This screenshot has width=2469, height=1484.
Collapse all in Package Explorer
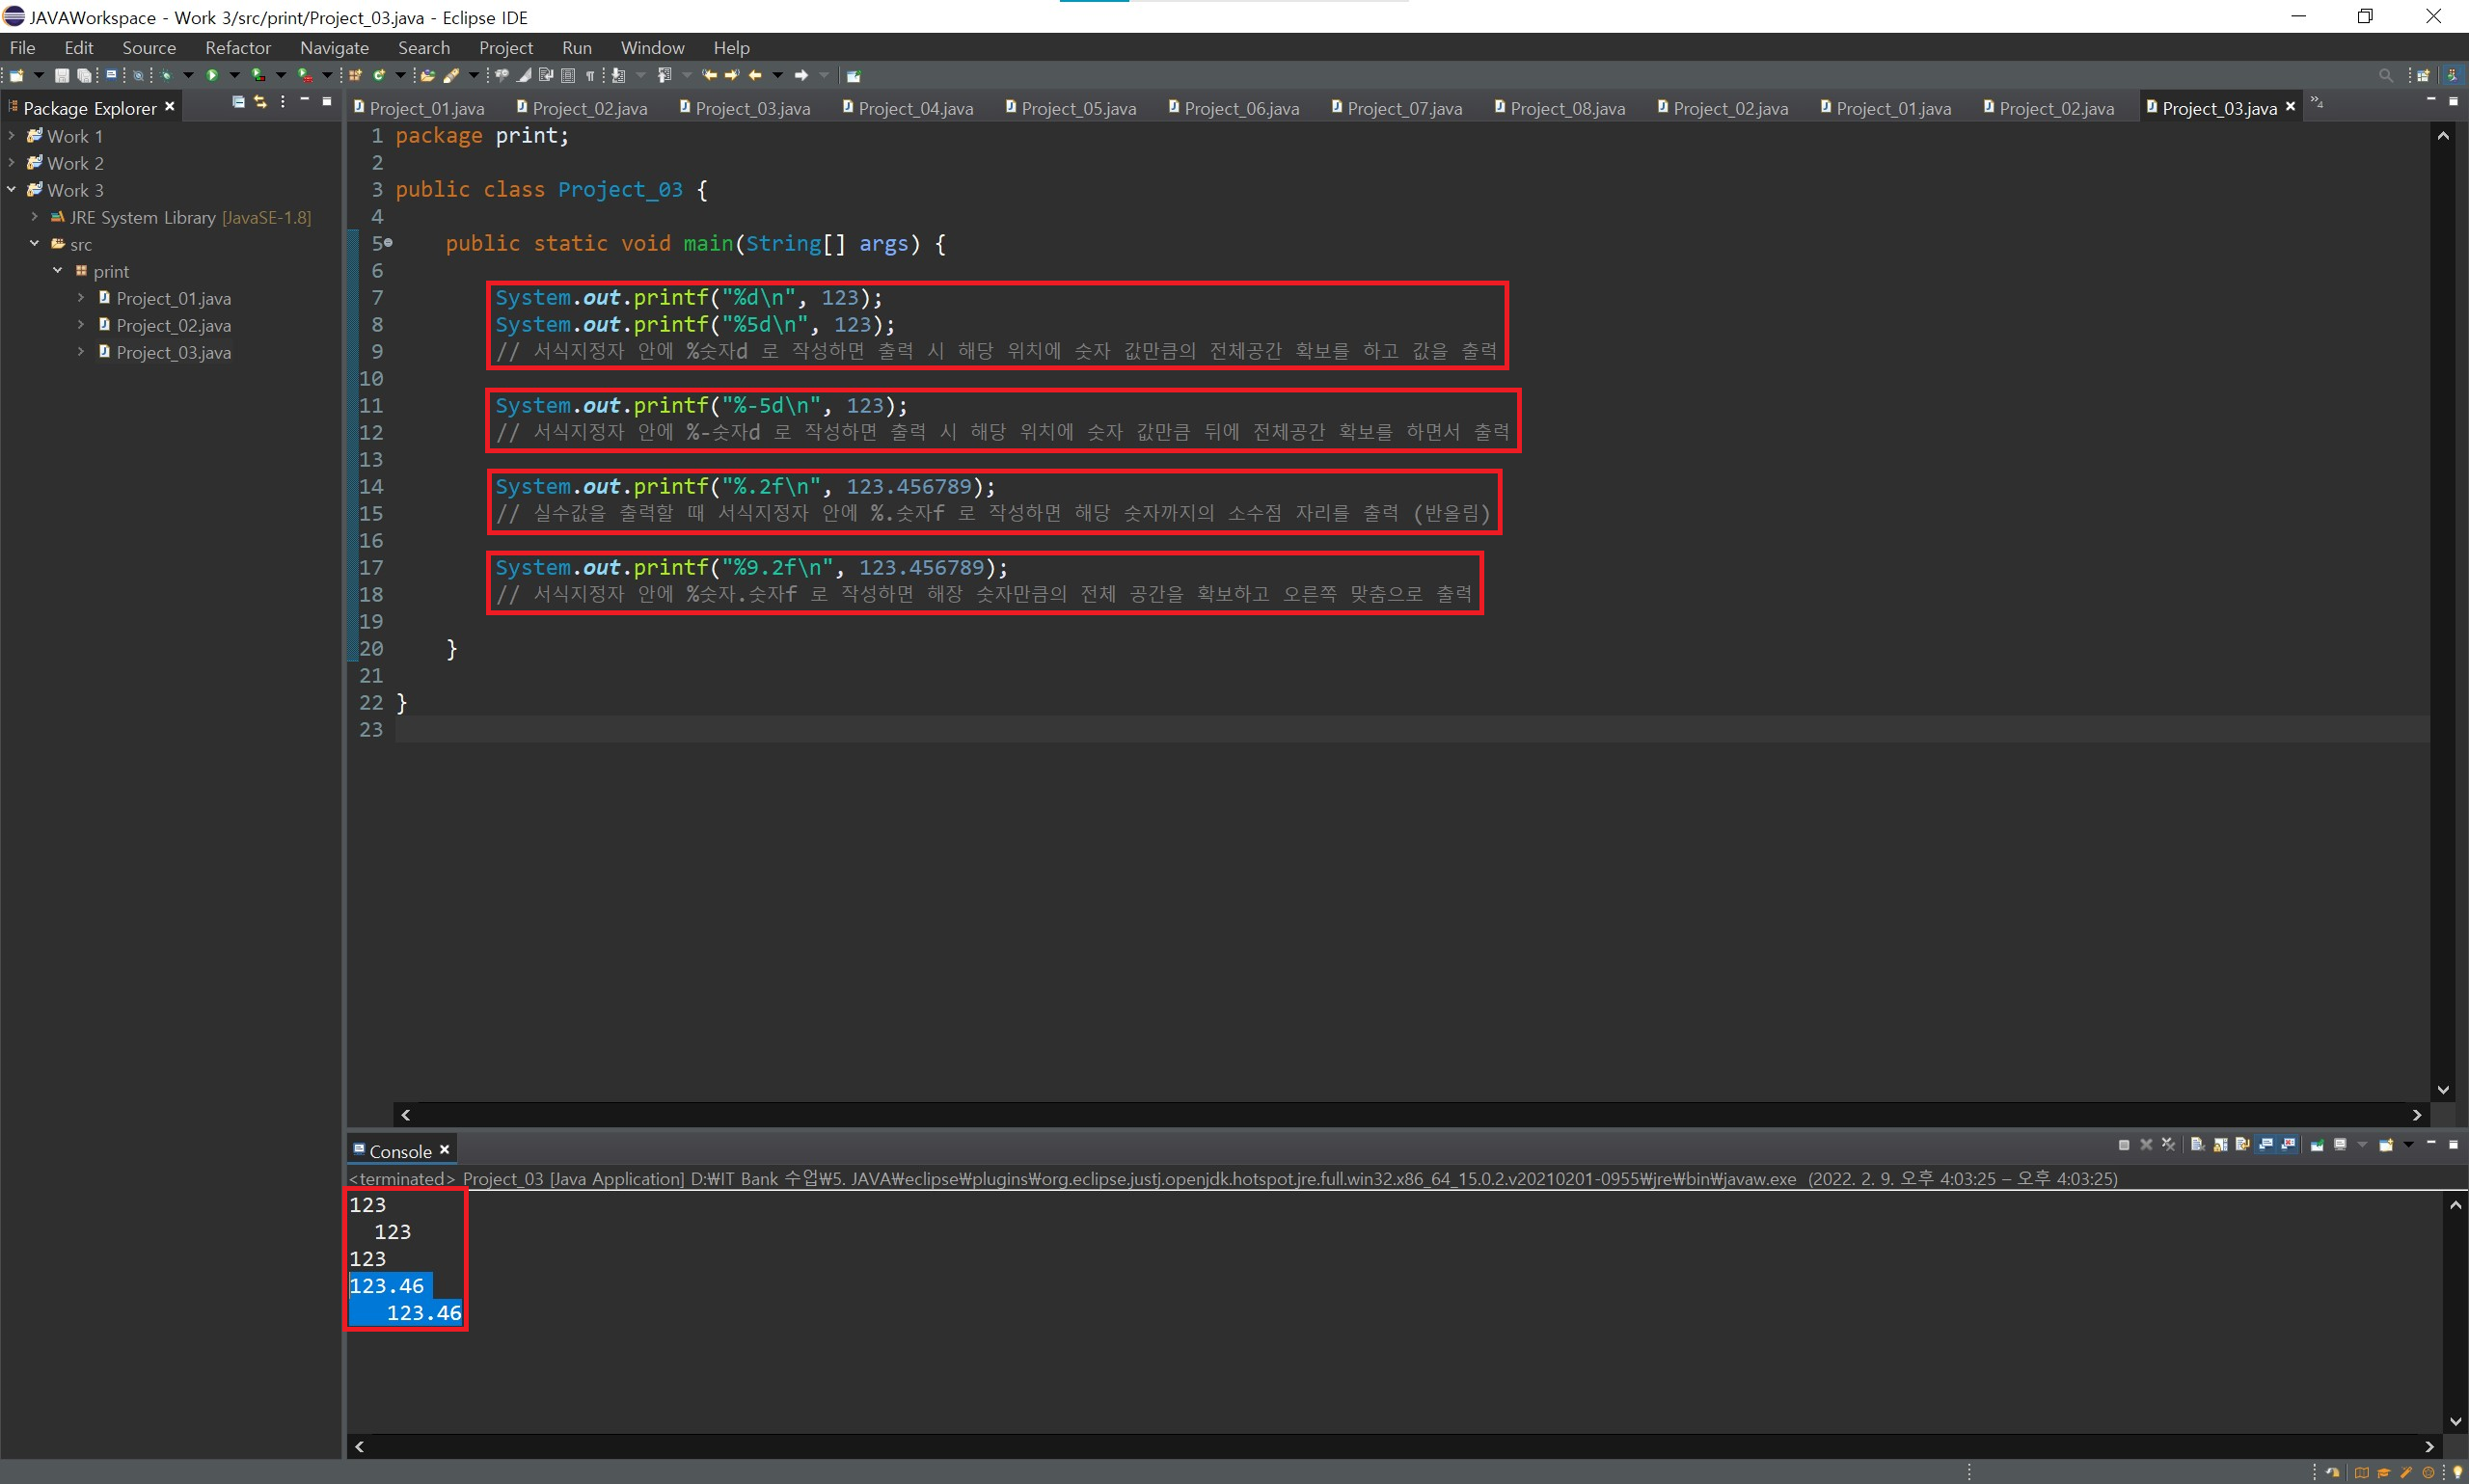(238, 102)
